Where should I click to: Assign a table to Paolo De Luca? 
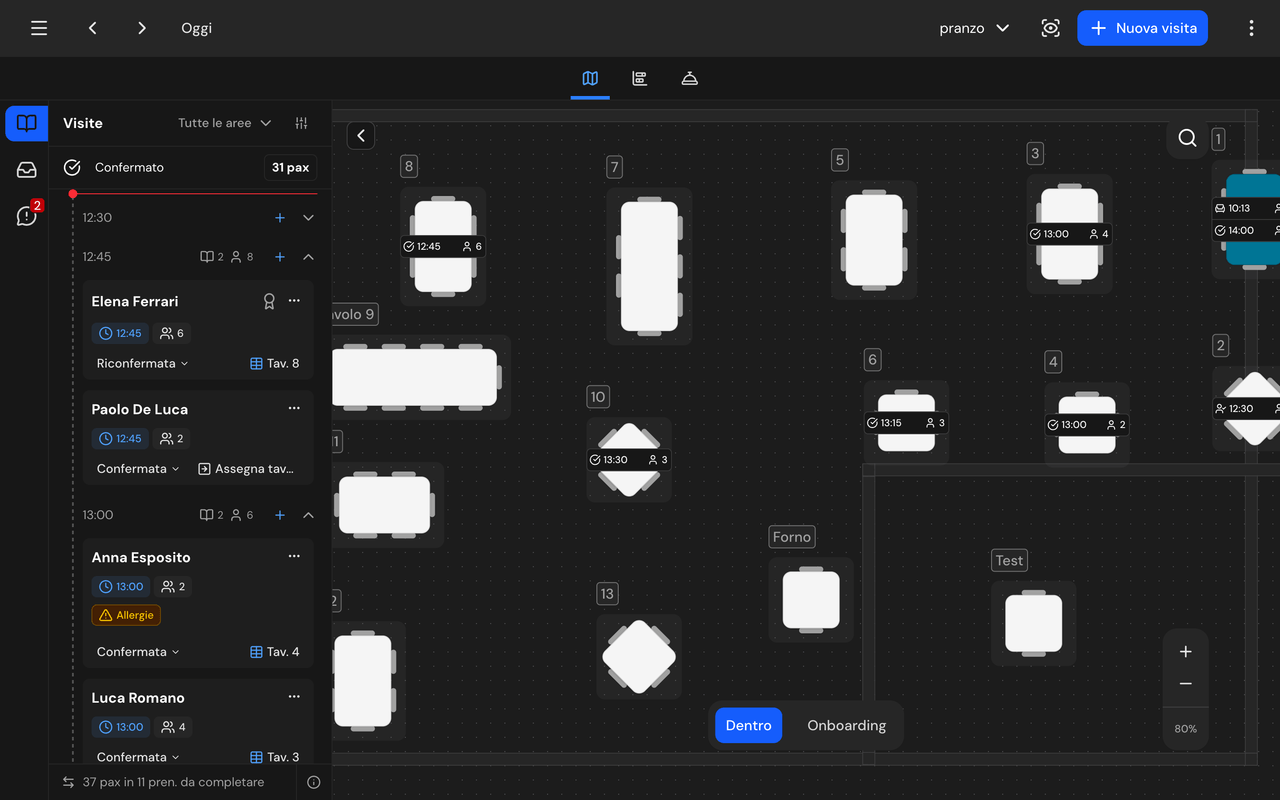tap(246, 468)
